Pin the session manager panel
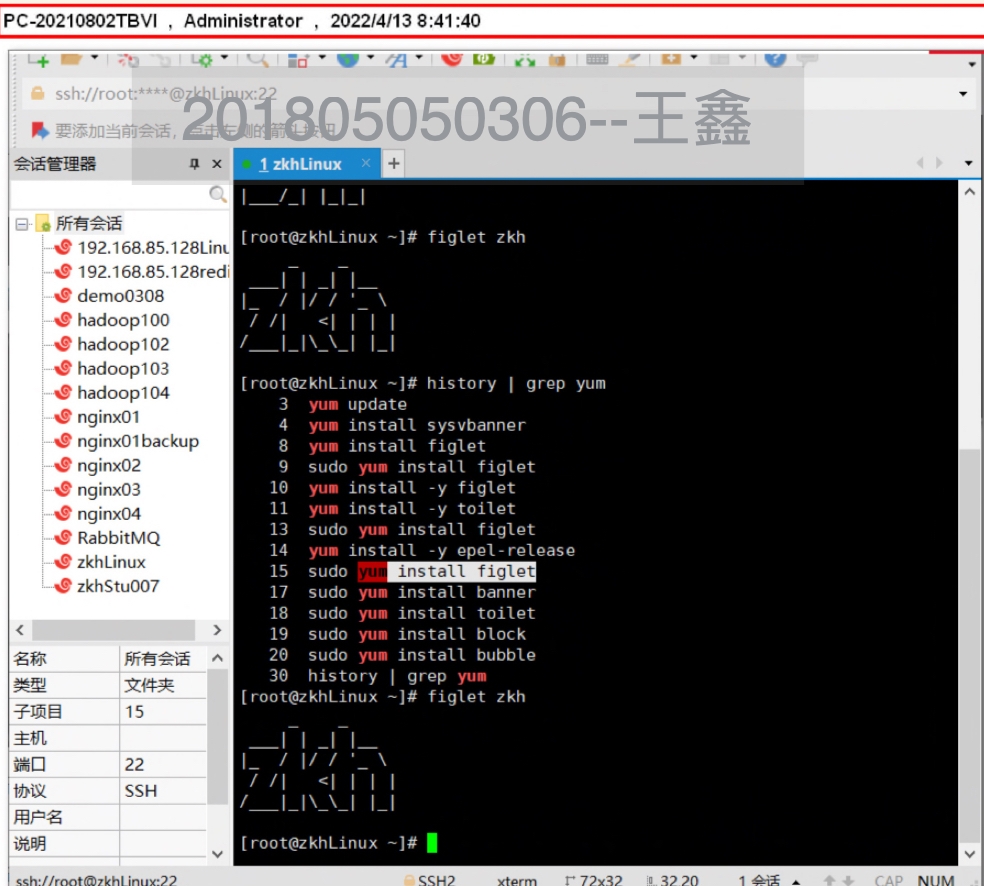The image size is (984, 886). coord(194,164)
